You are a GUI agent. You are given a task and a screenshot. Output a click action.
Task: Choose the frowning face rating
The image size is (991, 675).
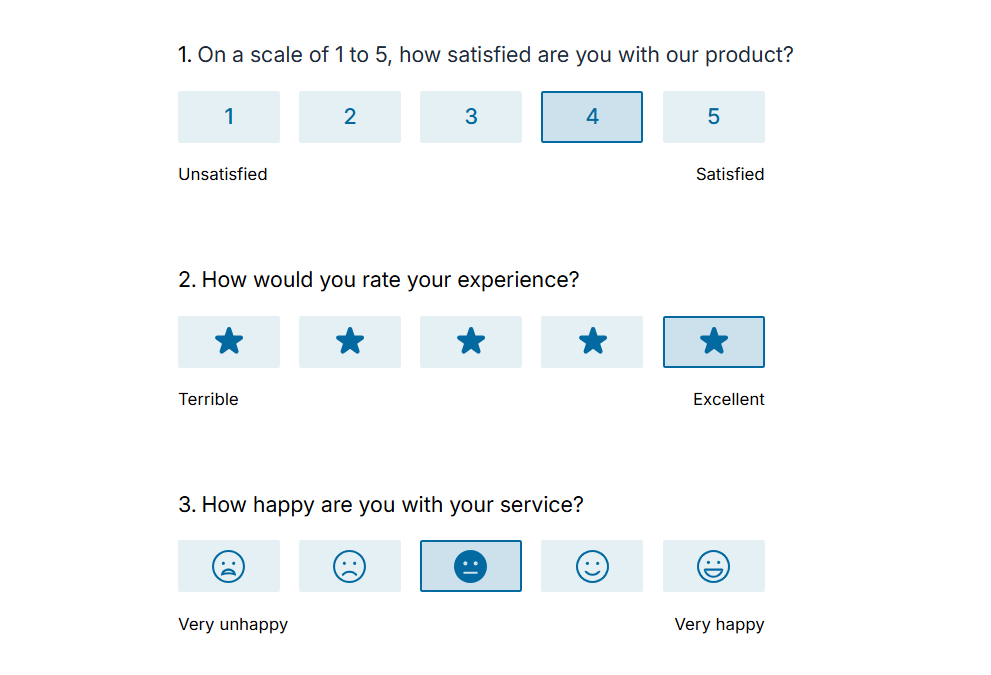(350, 567)
